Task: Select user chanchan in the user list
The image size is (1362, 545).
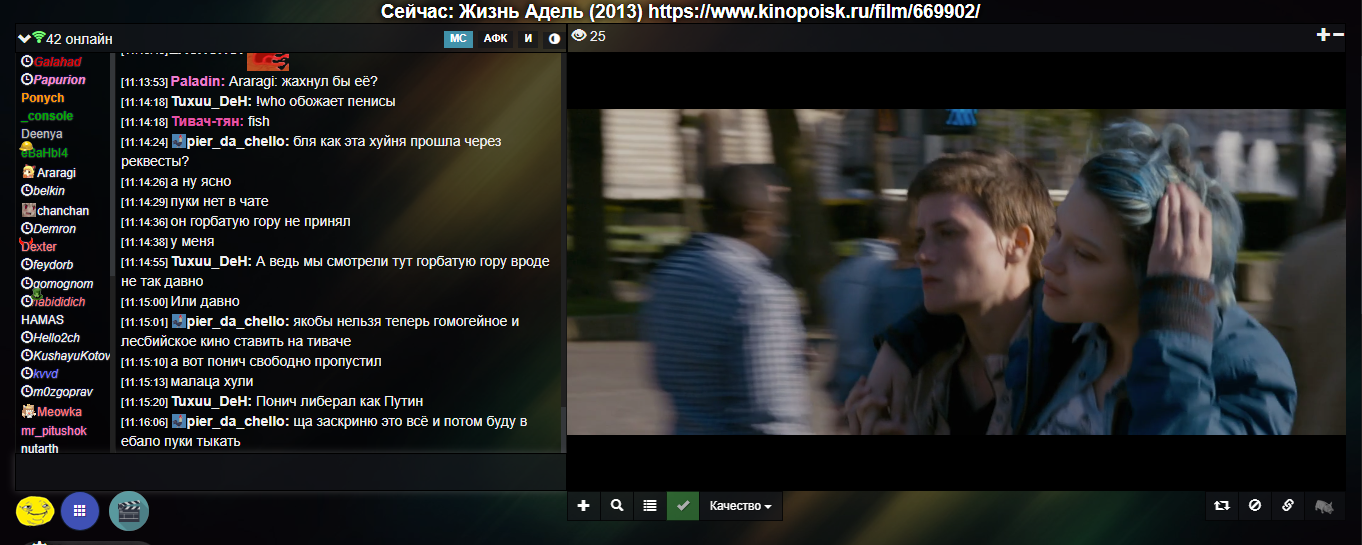Action: click(63, 211)
